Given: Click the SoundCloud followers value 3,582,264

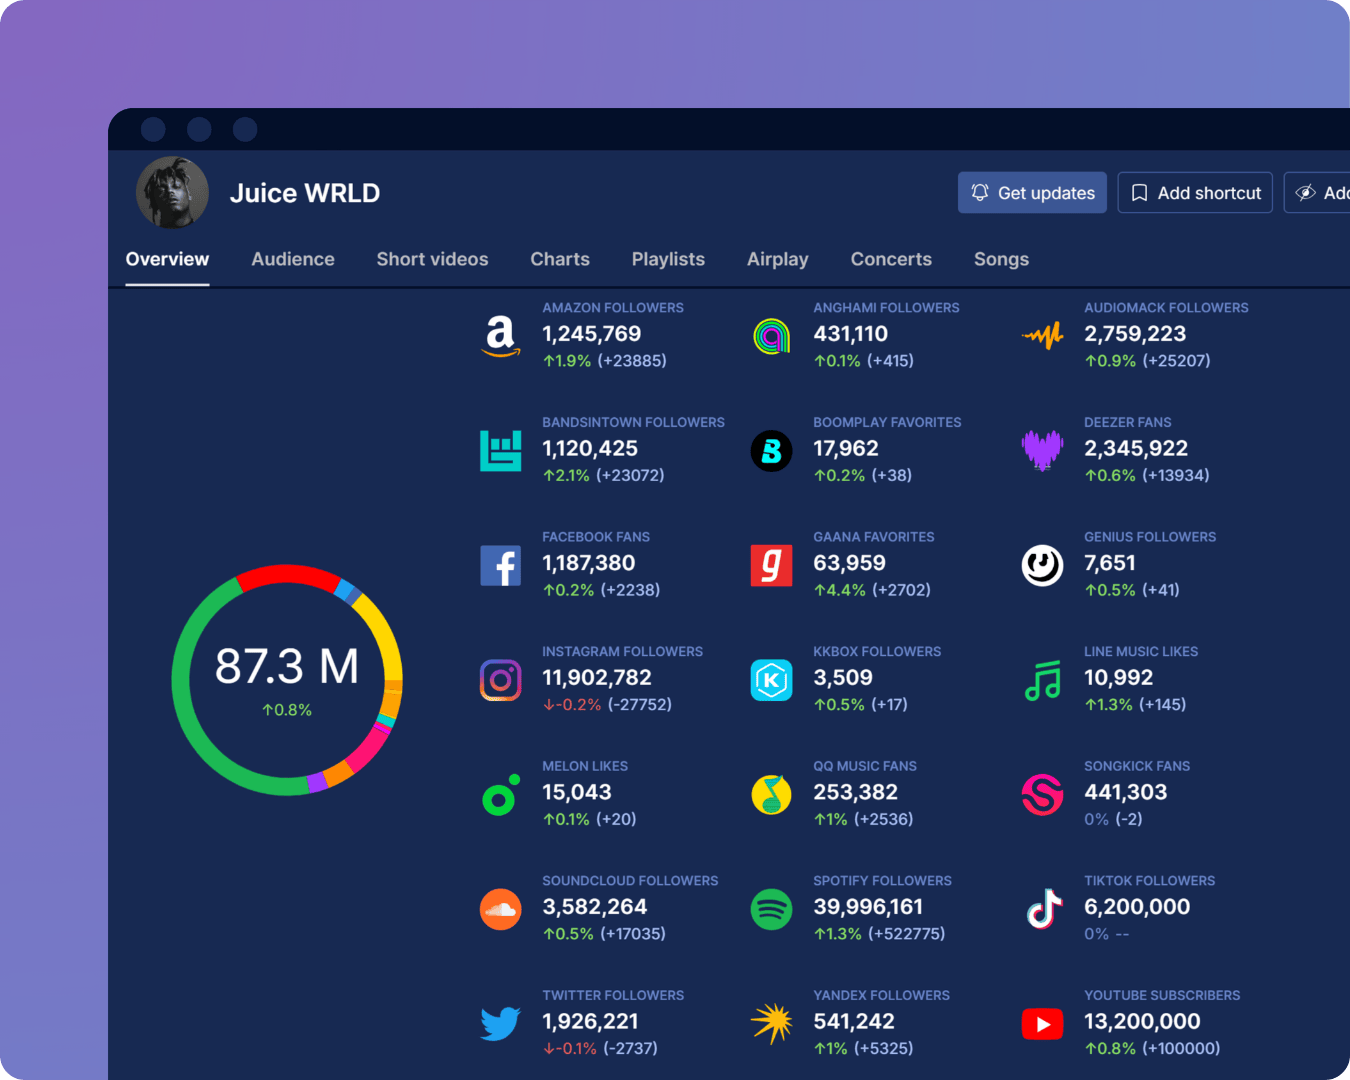Looking at the screenshot, I should [x=595, y=907].
